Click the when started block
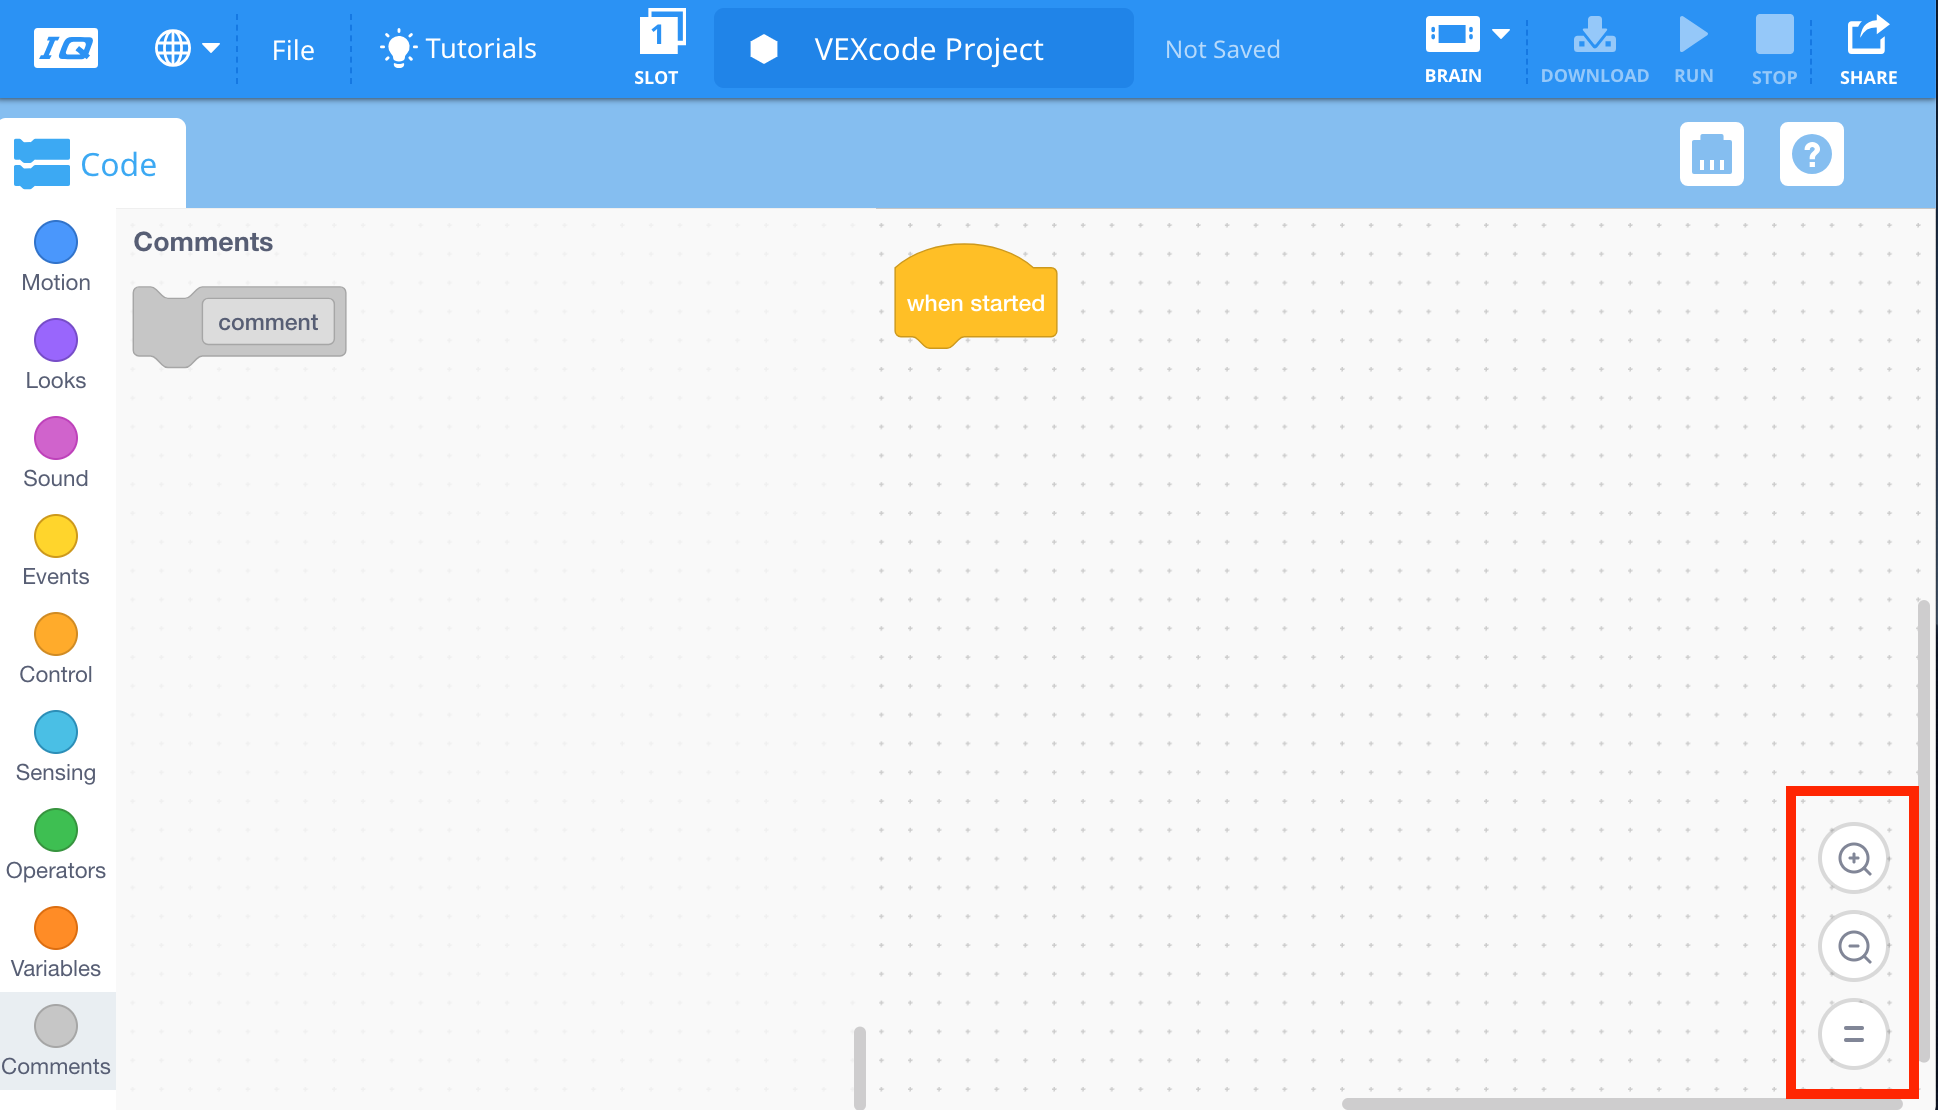This screenshot has height=1110, width=1938. pos(975,300)
